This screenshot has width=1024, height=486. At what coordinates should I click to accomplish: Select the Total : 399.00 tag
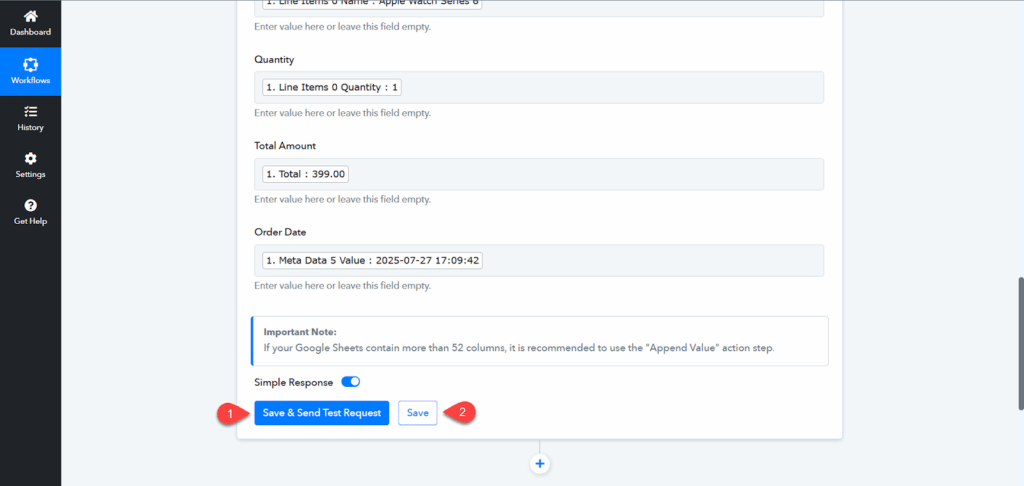[306, 174]
